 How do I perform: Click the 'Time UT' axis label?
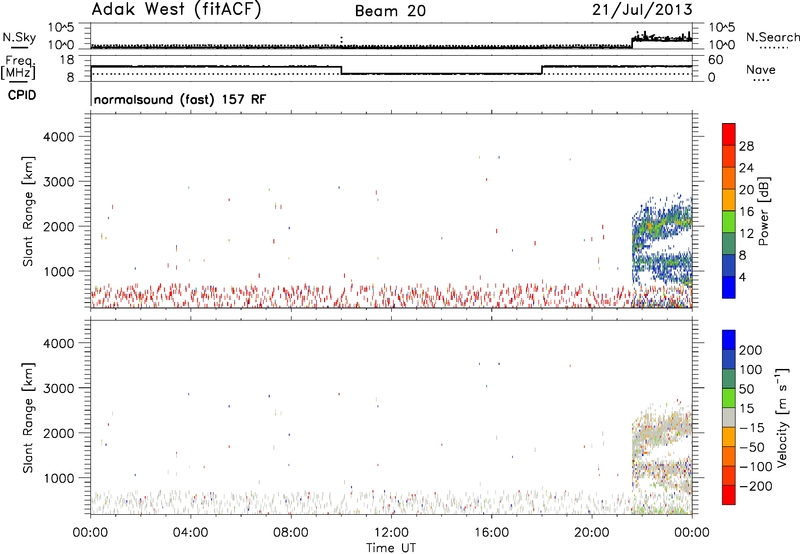point(391,547)
